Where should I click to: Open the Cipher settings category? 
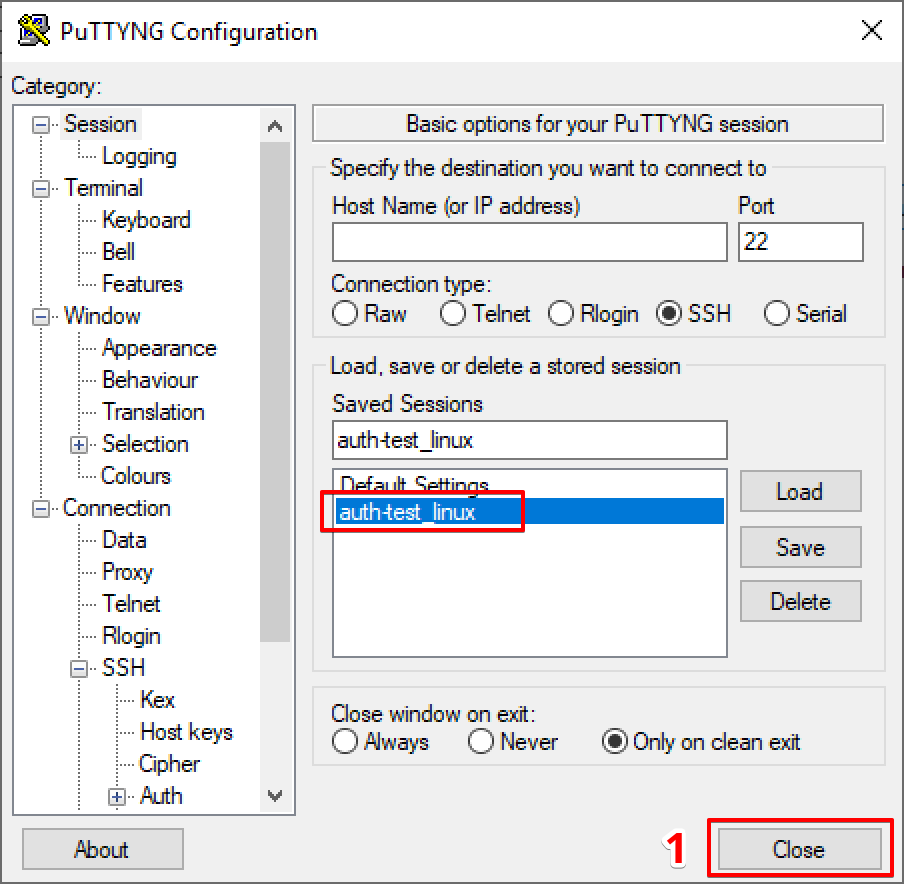pos(170,763)
